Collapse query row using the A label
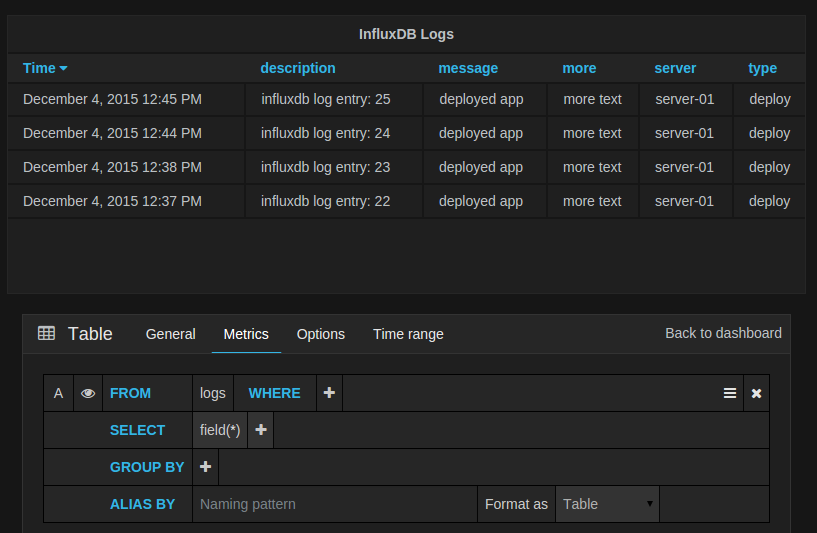Viewport: 817px width, 533px height. pos(58,393)
